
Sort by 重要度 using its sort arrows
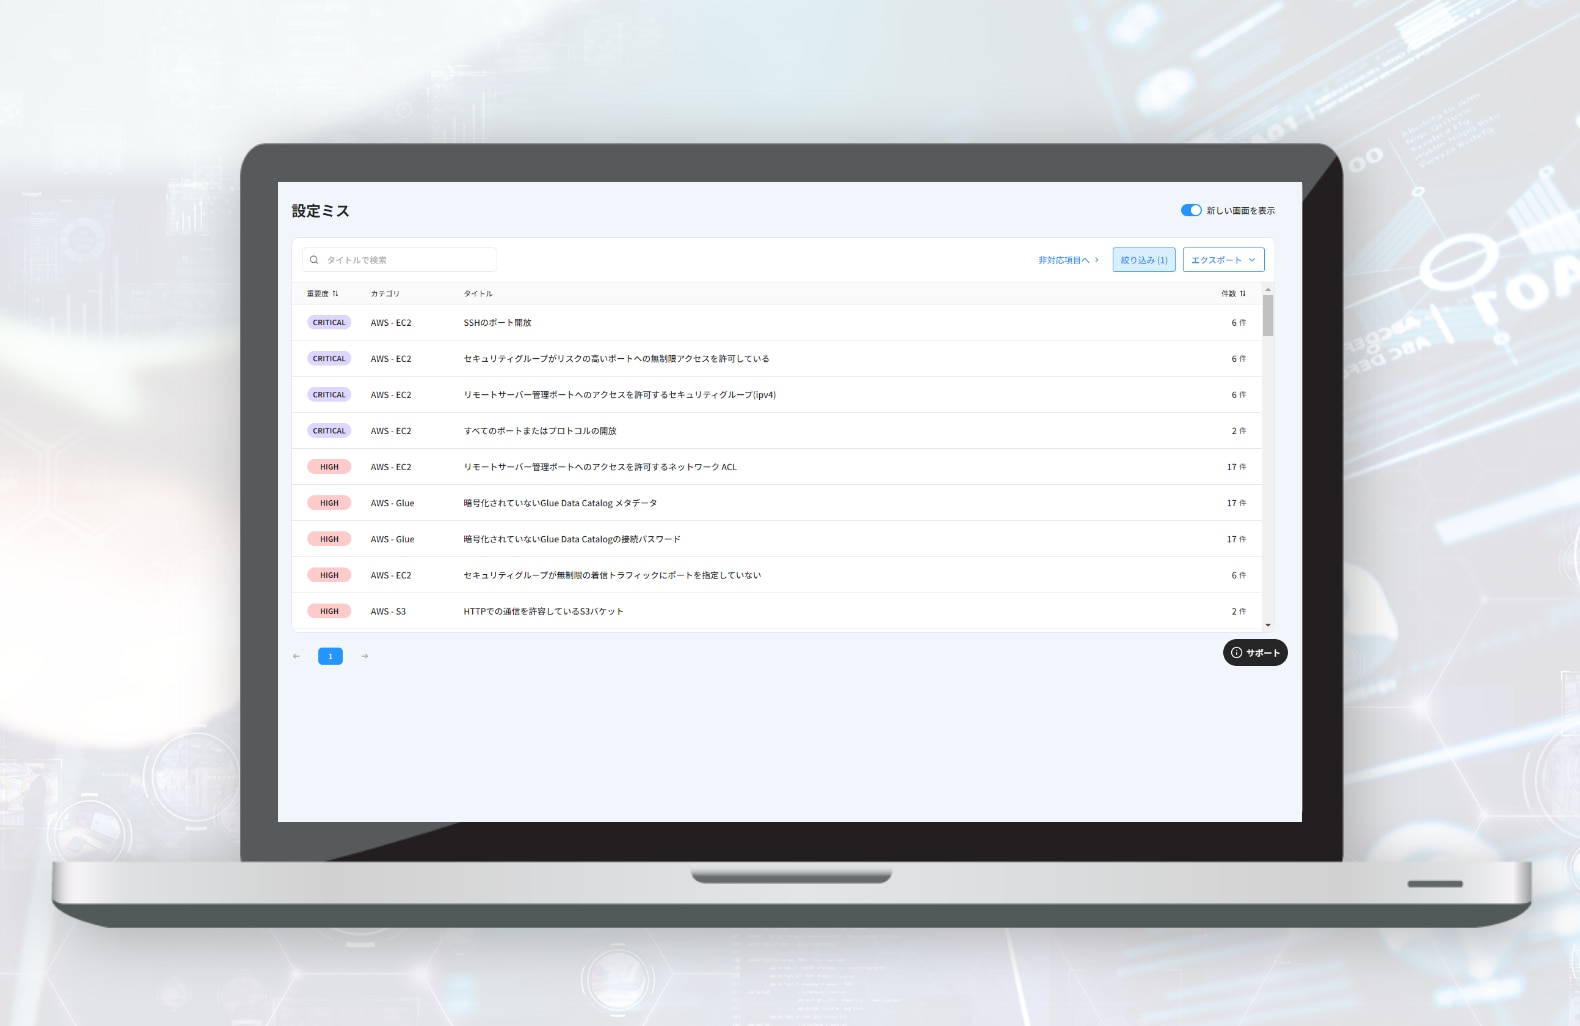tap(335, 294)
